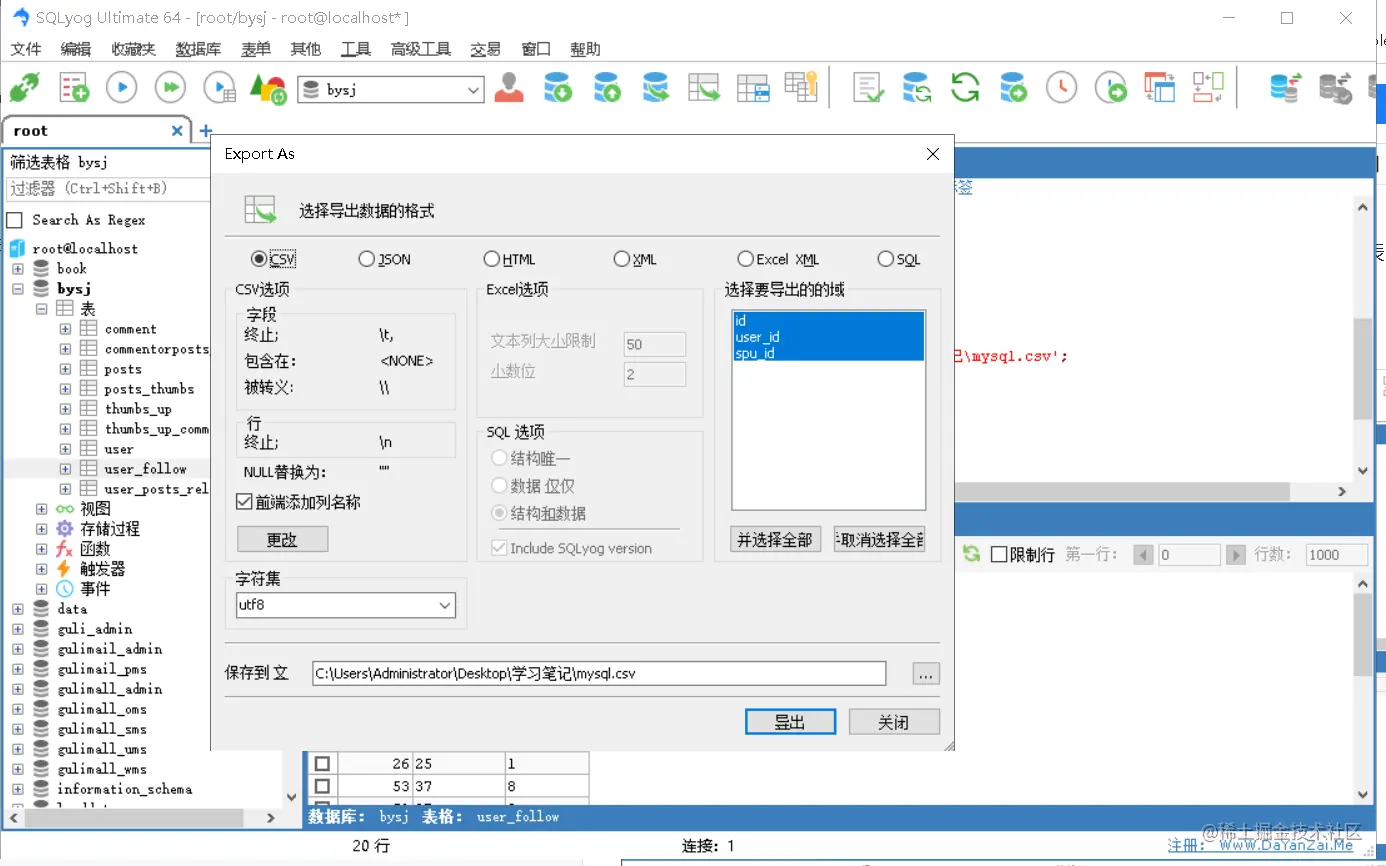
Task: Click the green plug new connection icon
Action: pos(24,88)
